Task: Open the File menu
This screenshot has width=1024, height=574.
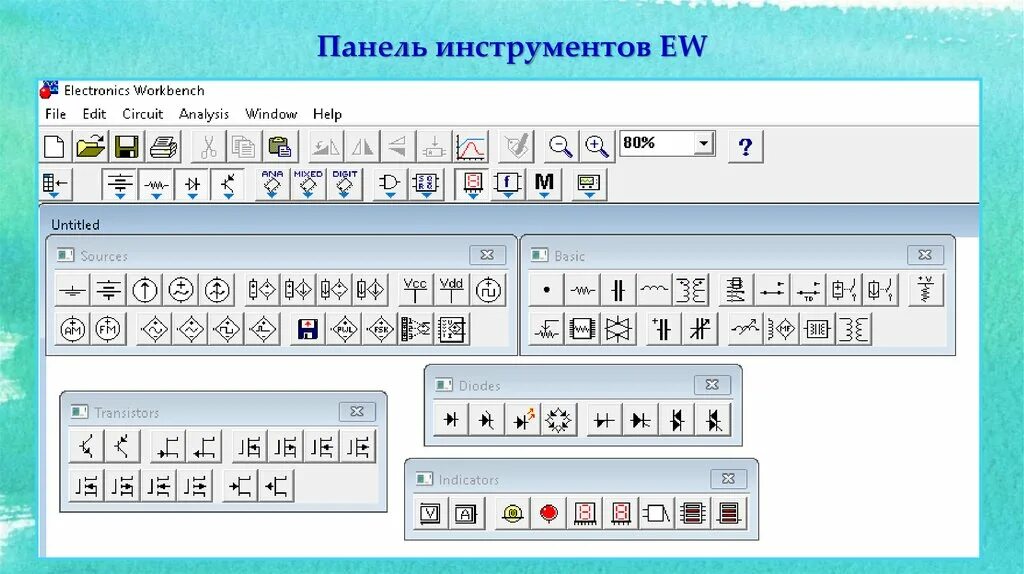Action: tap(56, 114)
